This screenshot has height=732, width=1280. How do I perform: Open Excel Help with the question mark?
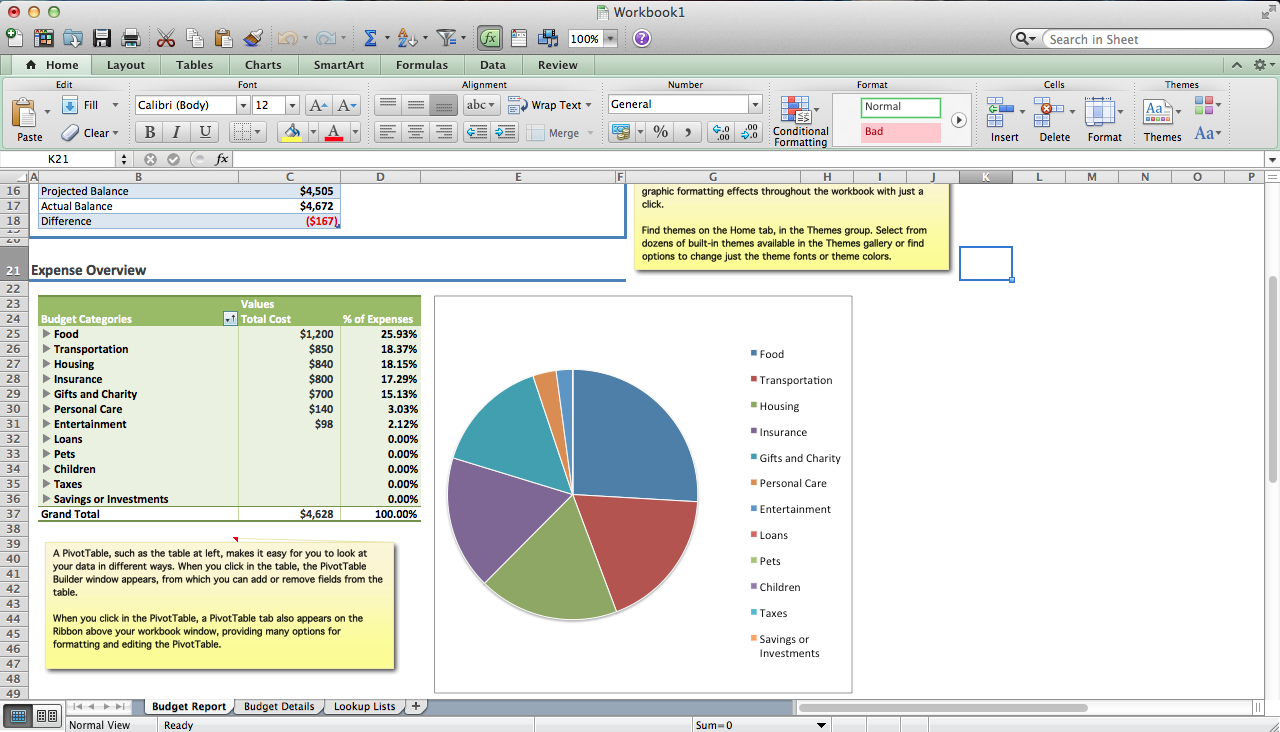[x=642, y=38]
